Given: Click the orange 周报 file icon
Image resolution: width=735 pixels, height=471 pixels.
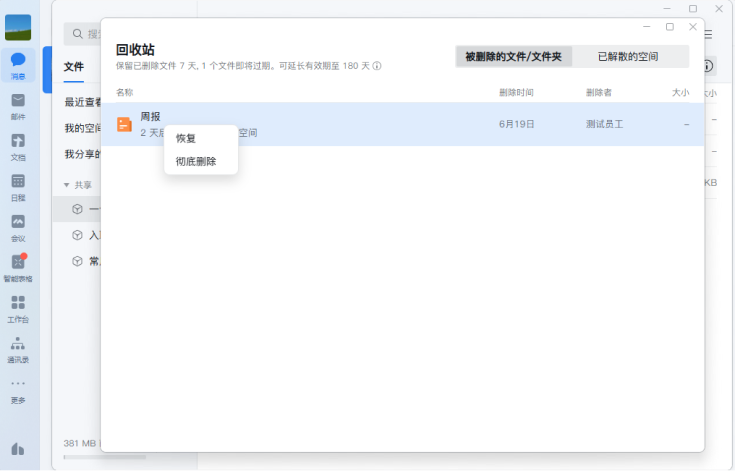Looking at the screenshot, I should 124,124.
